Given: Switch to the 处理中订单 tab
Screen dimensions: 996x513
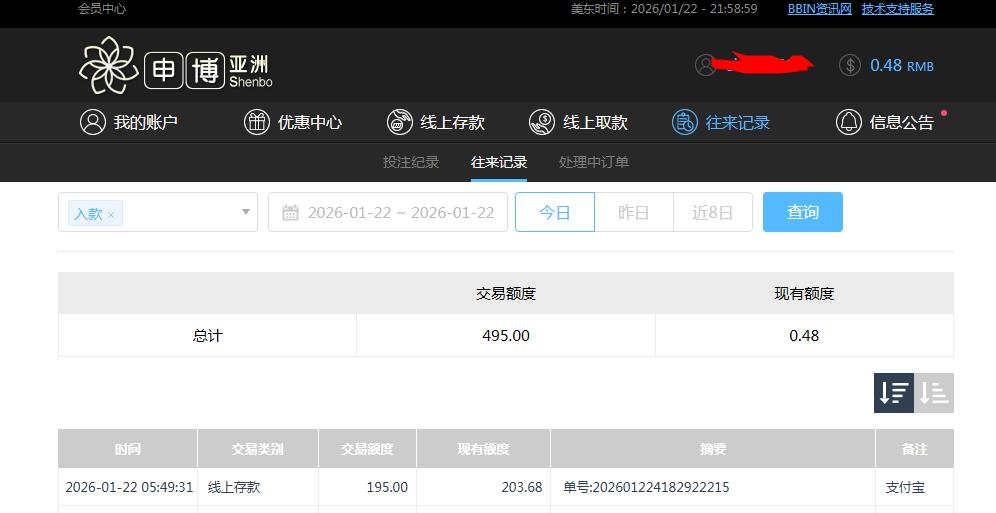Looking at the screenshot, I should pyautogui.click(x=594, y=162).
